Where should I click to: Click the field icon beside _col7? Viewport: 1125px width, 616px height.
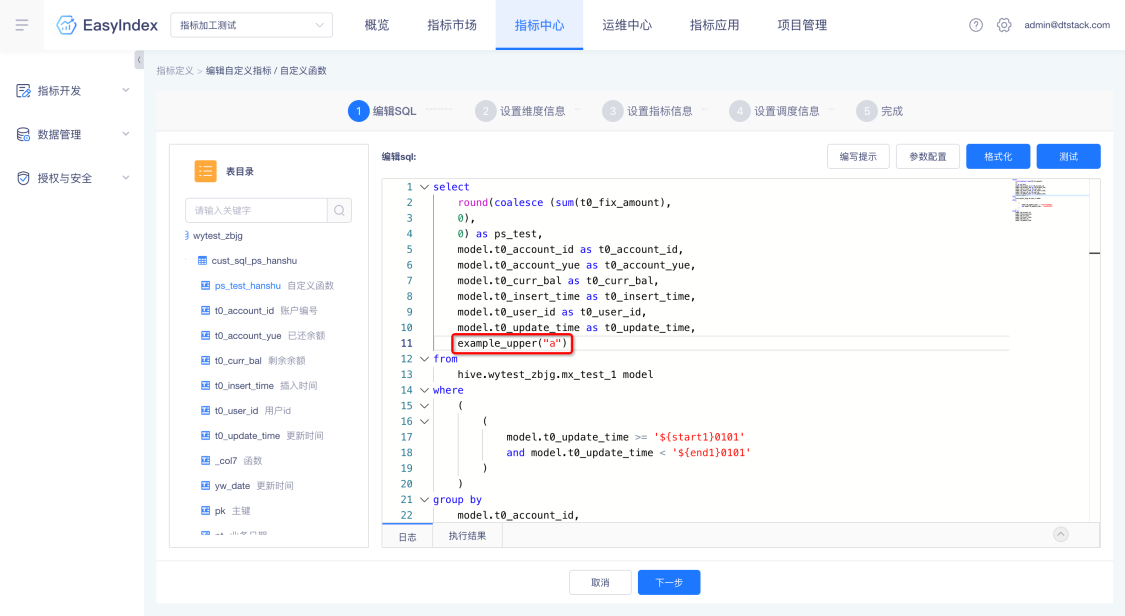[x=205, y=460]
